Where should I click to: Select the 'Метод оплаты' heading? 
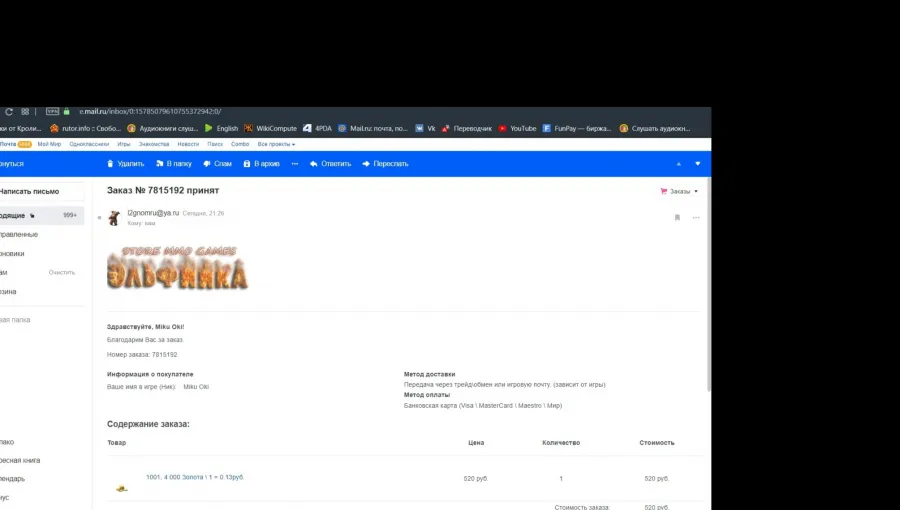click(427, 395)
